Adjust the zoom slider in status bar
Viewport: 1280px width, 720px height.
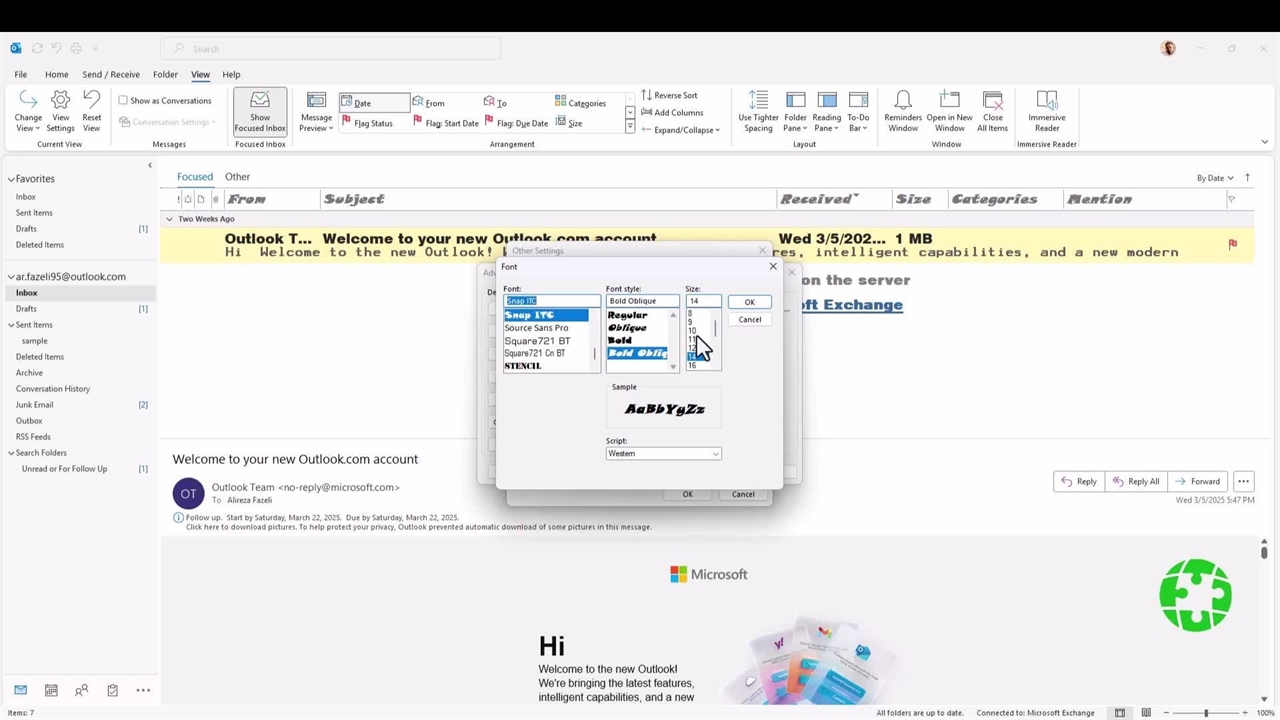[x=1206, y=713]
